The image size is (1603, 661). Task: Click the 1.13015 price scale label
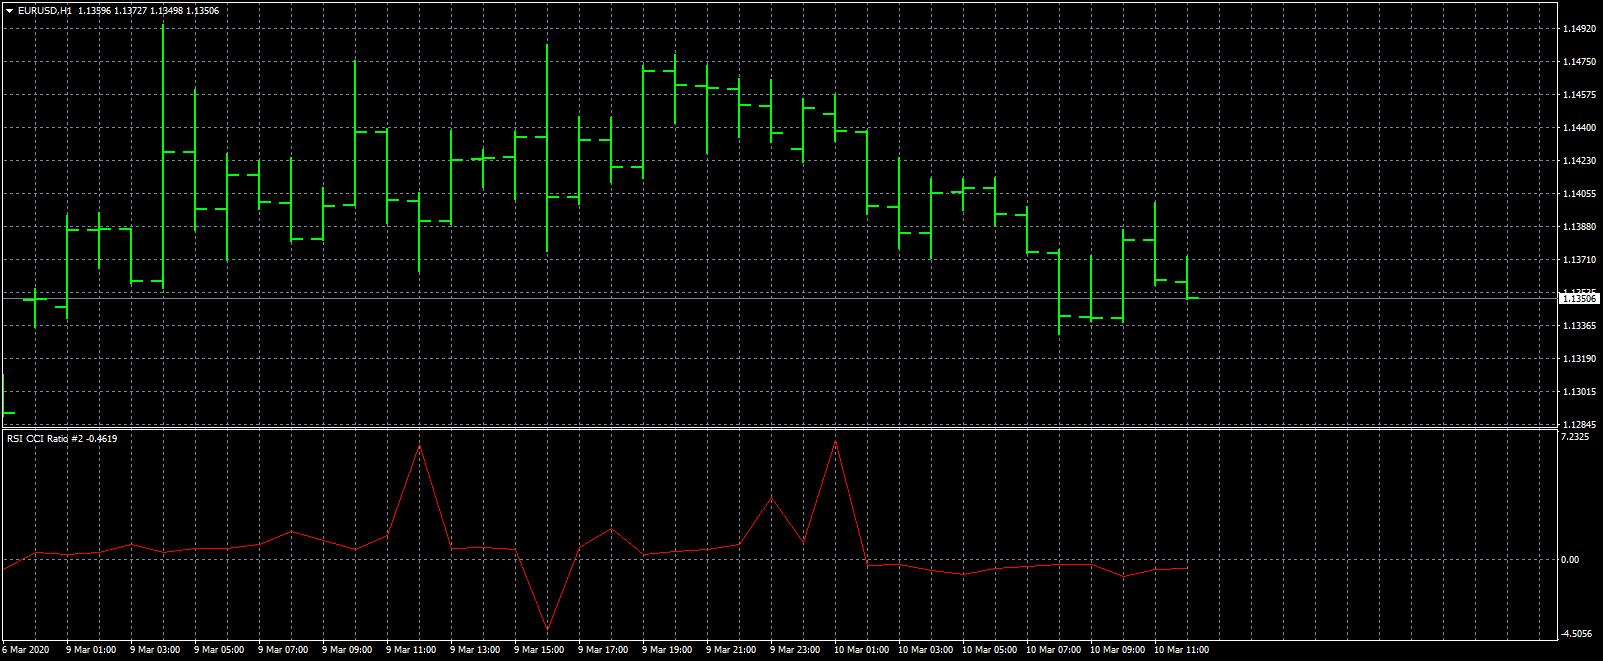(x=1579, y=392)
